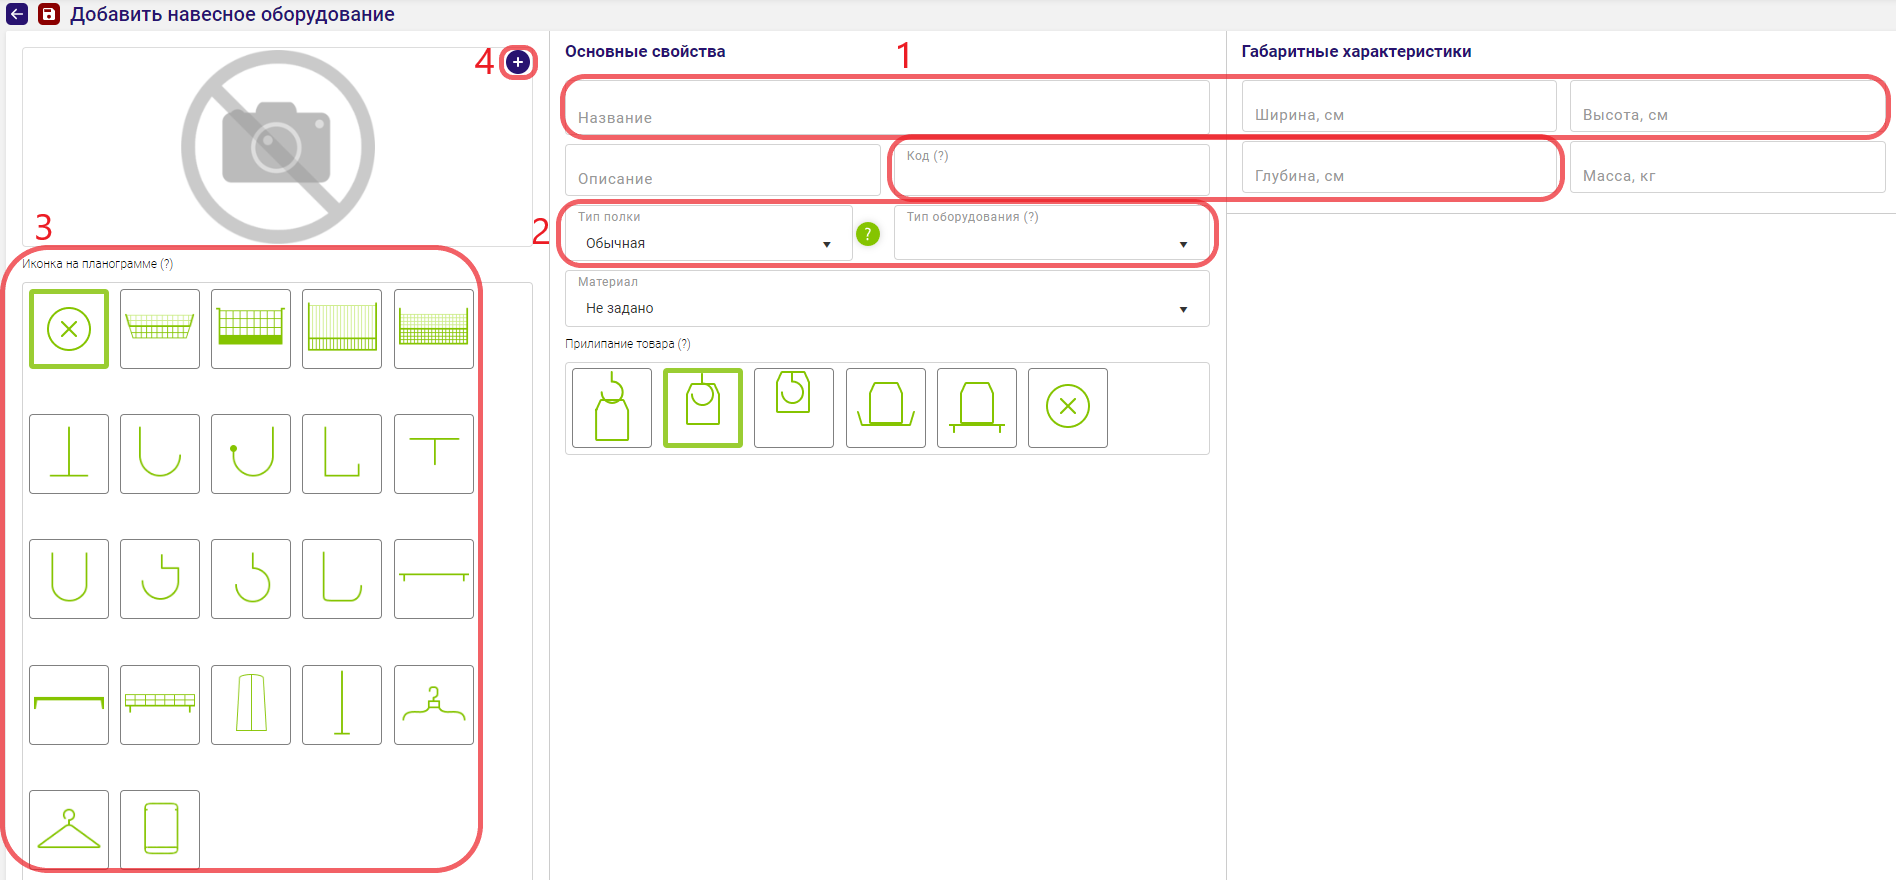Viewport: 1896px width, 880px height.
Task: Select the inverted-T stand planogram icon
Action: (x=69, y=454)
